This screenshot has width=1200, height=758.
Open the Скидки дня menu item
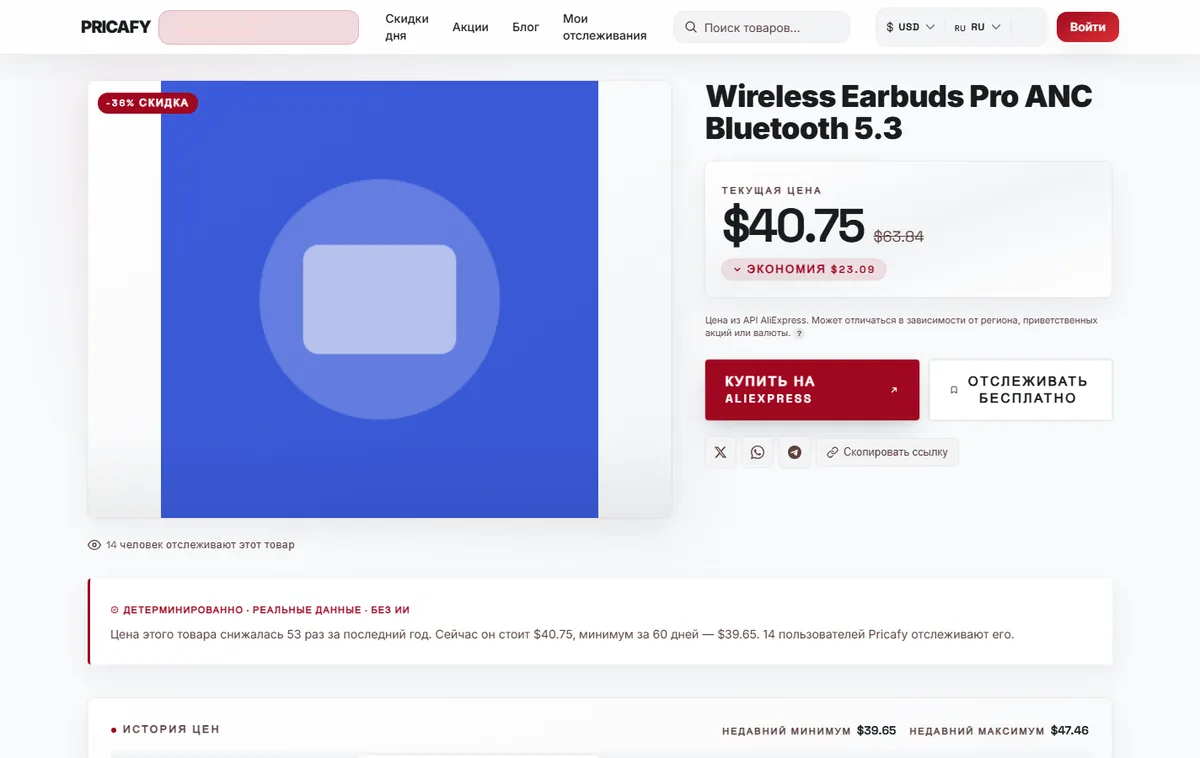(x=407, y=27)
